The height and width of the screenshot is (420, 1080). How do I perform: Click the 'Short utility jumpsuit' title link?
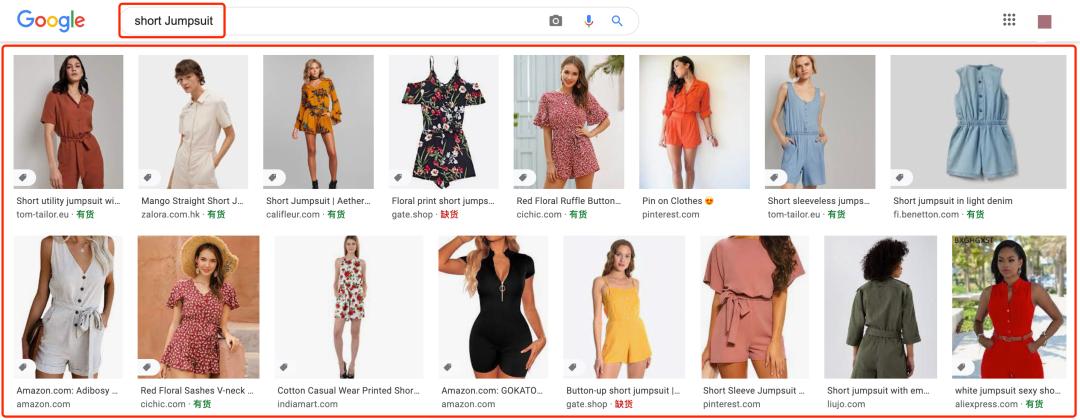point(69,201)
